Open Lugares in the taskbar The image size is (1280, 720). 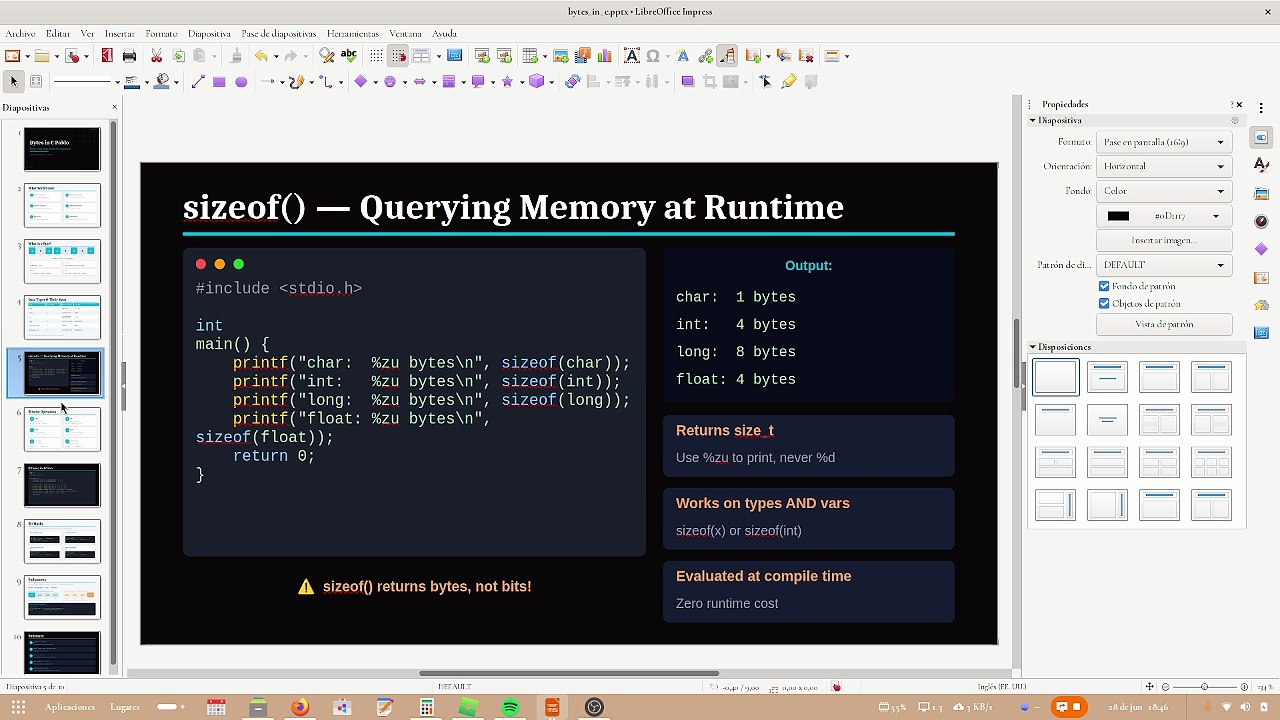pos(125,707)
